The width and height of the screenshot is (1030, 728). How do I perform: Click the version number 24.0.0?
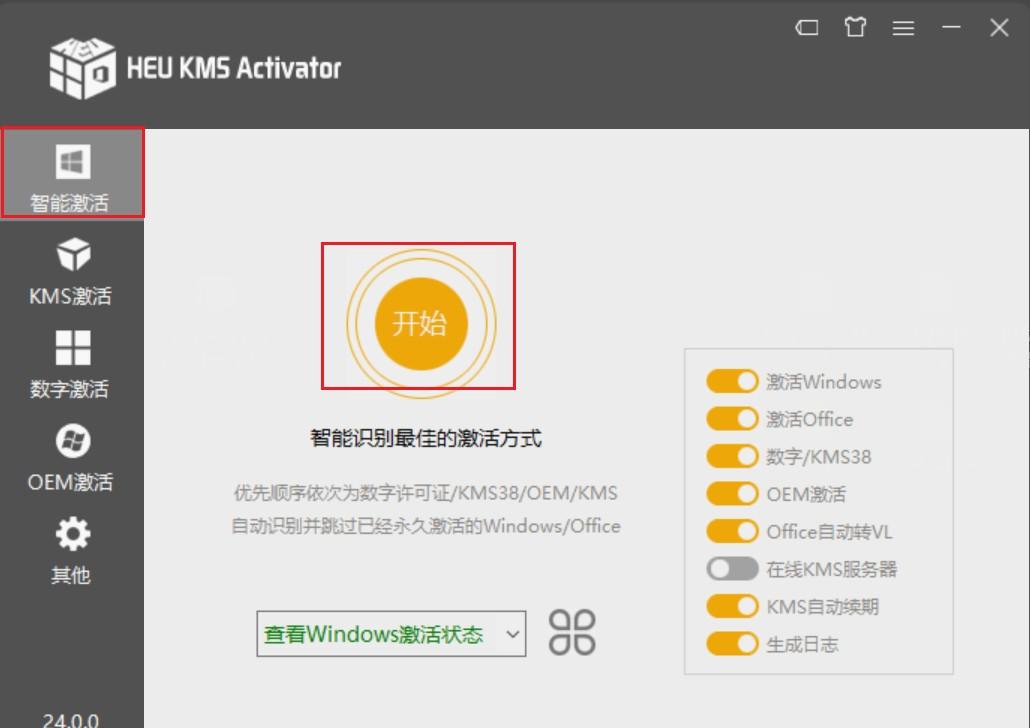point(71,720)
